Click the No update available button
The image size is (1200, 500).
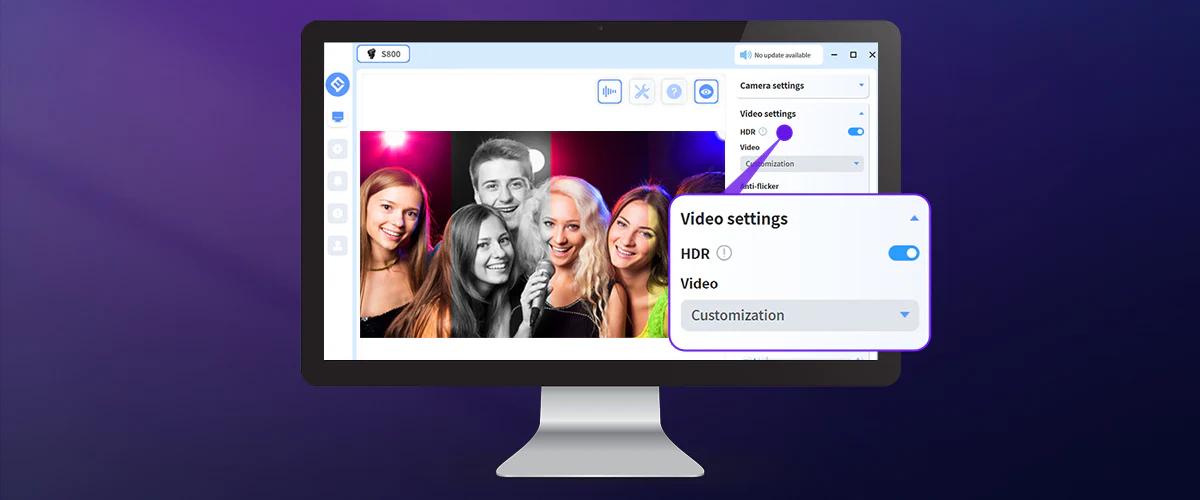pyautogui.click(x=780, y=55)
